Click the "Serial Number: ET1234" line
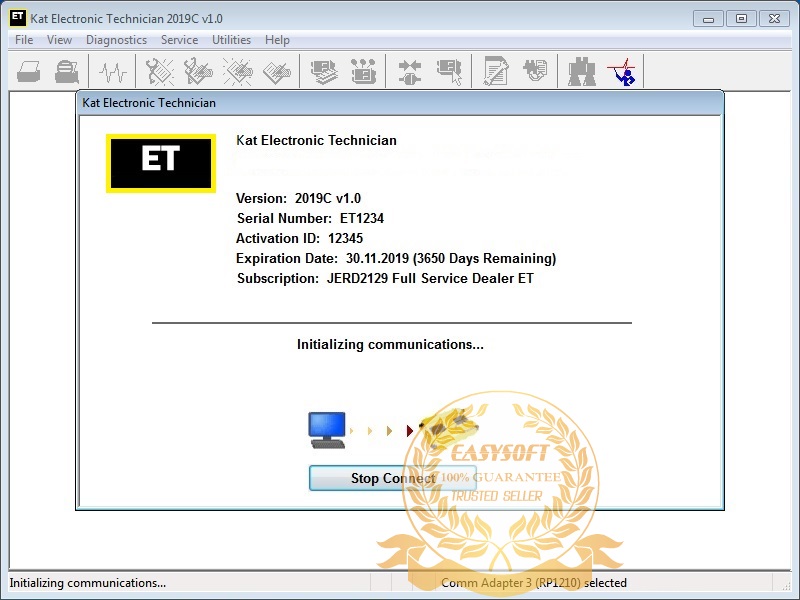Viewport: 800px width, 600px height. click(310, 218)
